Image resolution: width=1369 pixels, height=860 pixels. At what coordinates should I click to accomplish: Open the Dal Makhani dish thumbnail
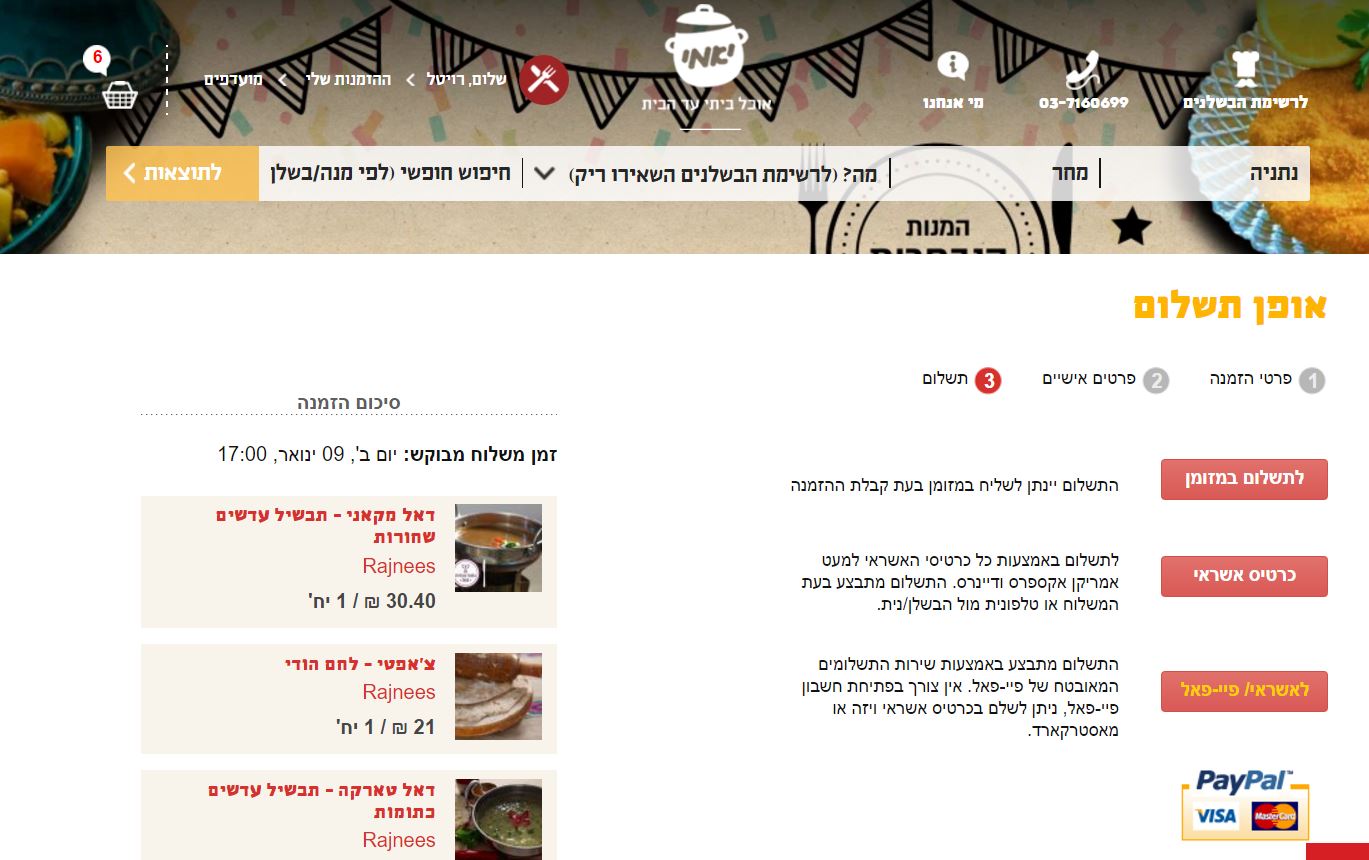pyautogui.click(x=498, y=548)
